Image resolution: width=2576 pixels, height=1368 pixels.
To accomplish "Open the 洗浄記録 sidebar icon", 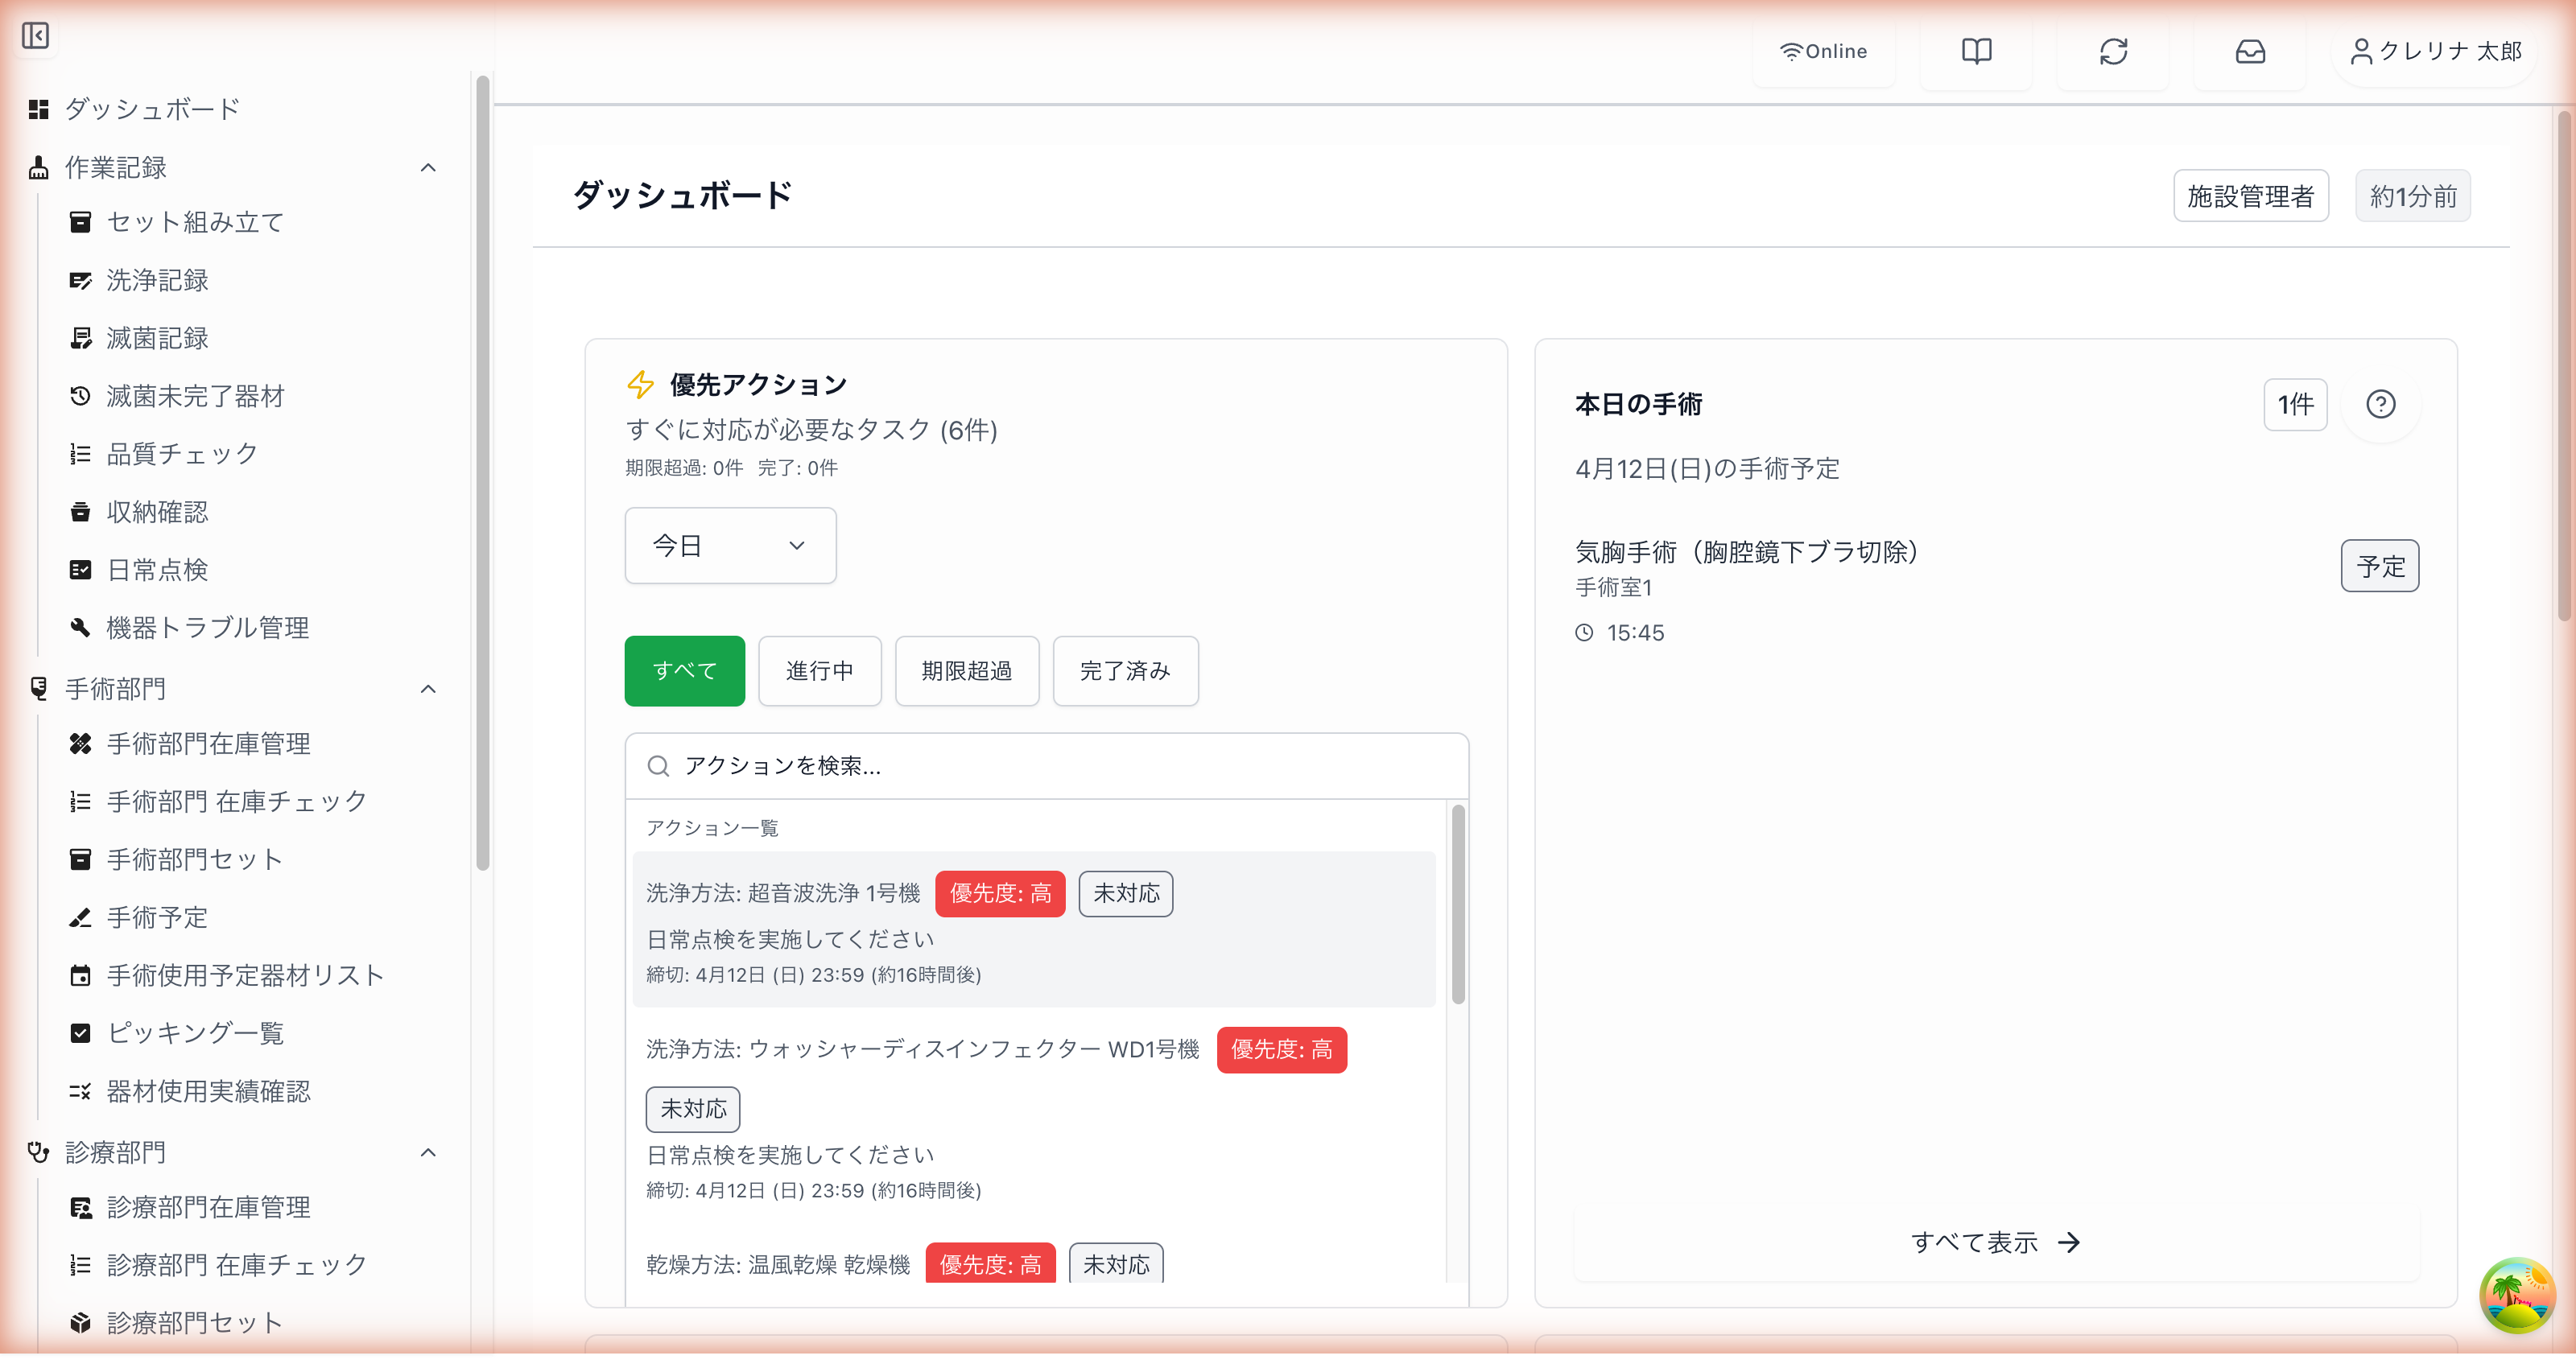I will click(82, 281).
